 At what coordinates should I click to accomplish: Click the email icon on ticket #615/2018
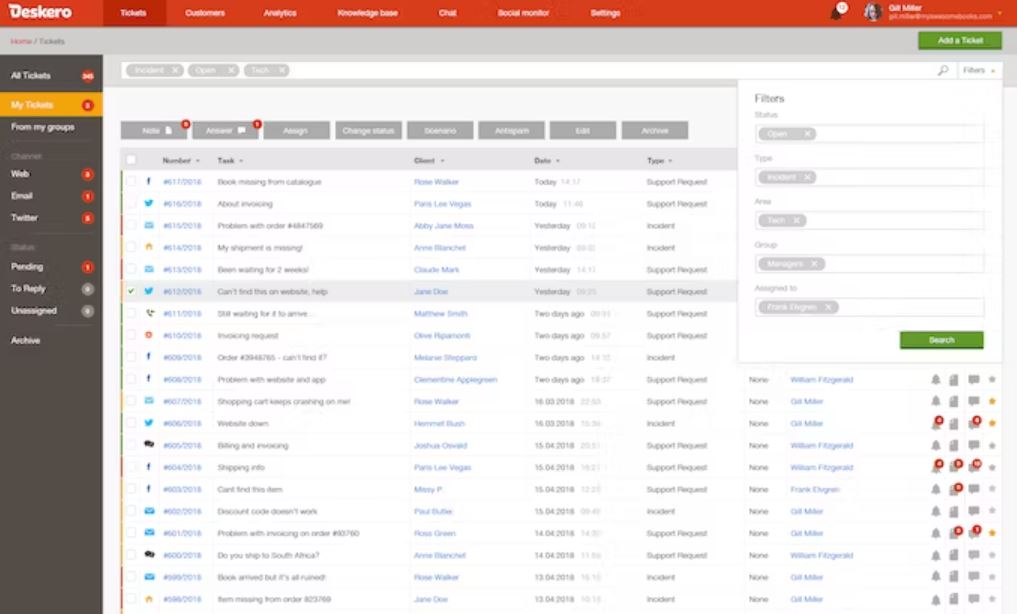point(149,226)
